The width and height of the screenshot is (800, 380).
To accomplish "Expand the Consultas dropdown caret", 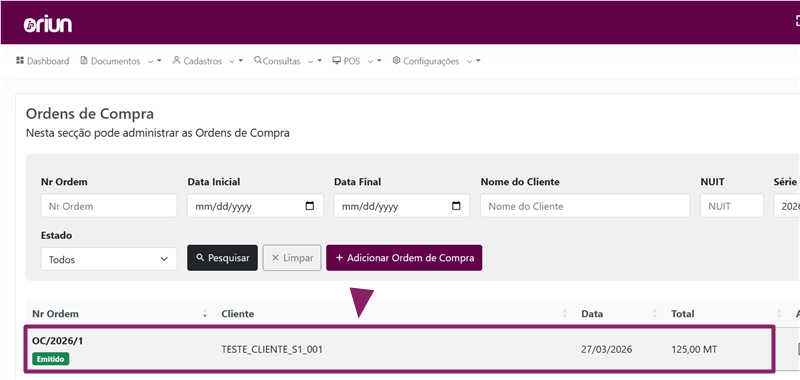I will click(320, 61).
